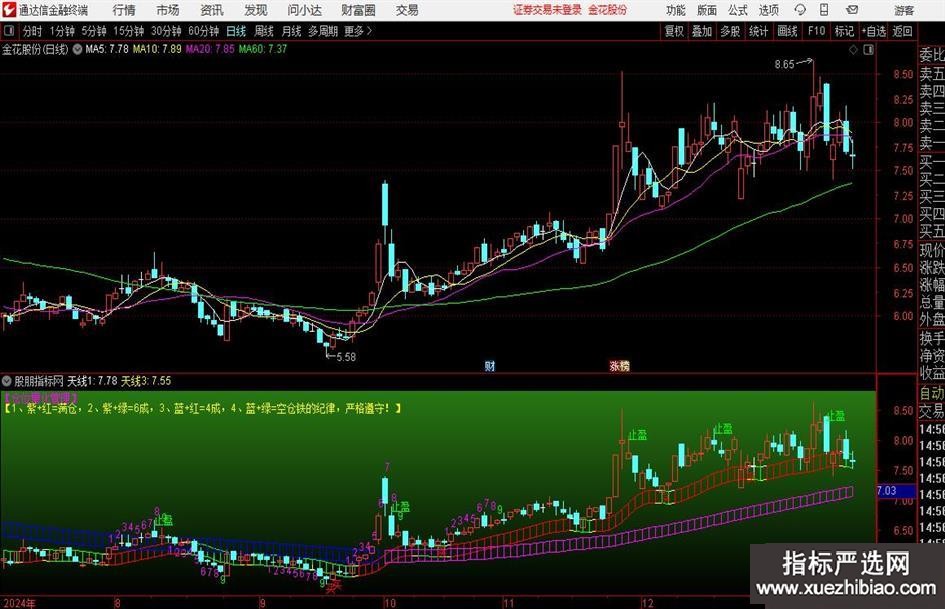This screenshot has width=945, height=609.
Task: Click the 天线1: 7.78 indicator value
Action: point(92,381)
